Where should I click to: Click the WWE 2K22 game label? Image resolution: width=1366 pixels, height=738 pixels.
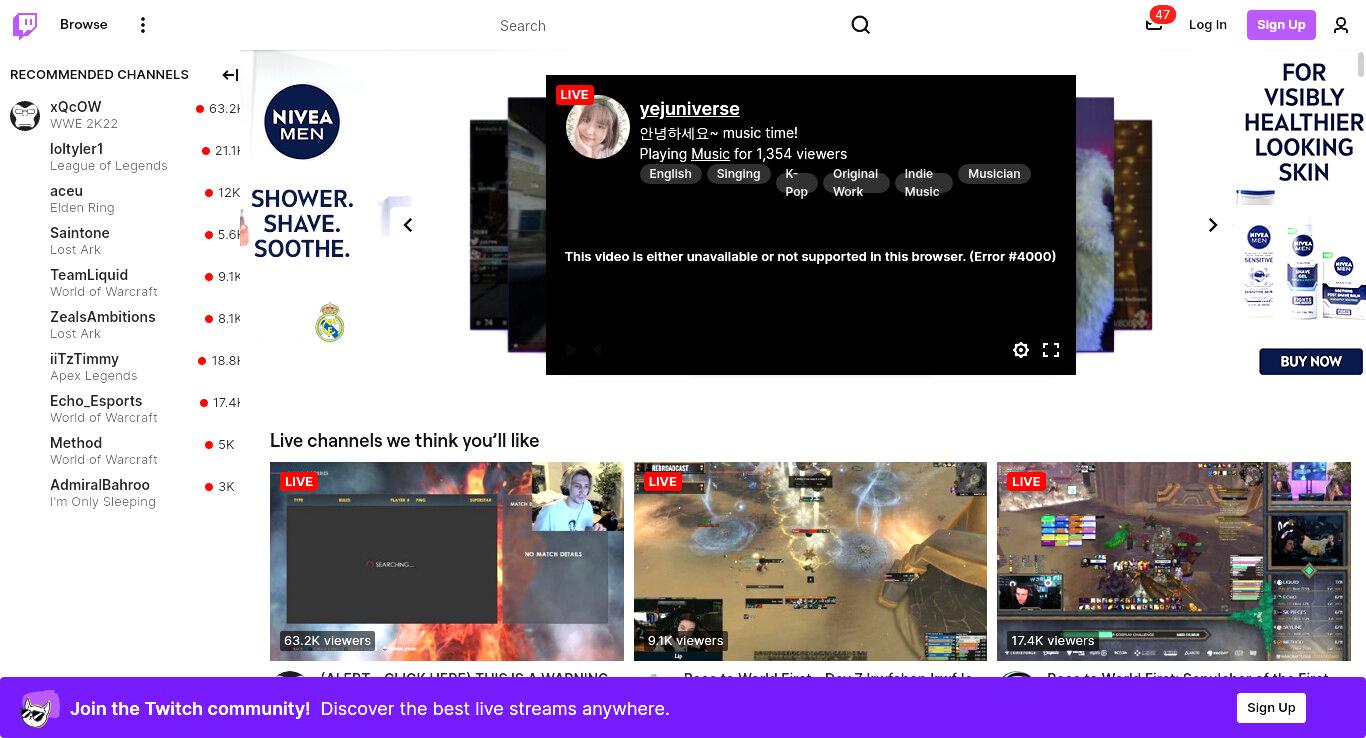click(84, 124)
